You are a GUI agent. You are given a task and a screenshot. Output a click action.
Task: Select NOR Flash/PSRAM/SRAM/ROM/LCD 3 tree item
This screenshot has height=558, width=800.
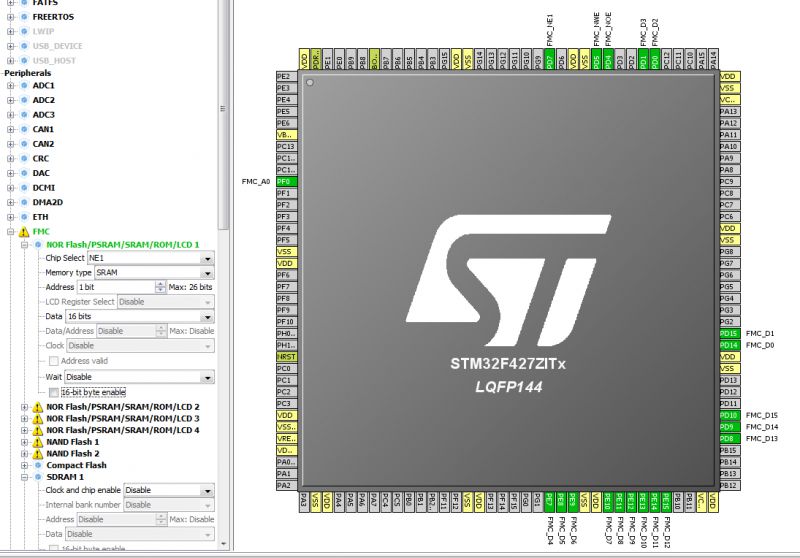pyautogui.click(x=123, y=419)
